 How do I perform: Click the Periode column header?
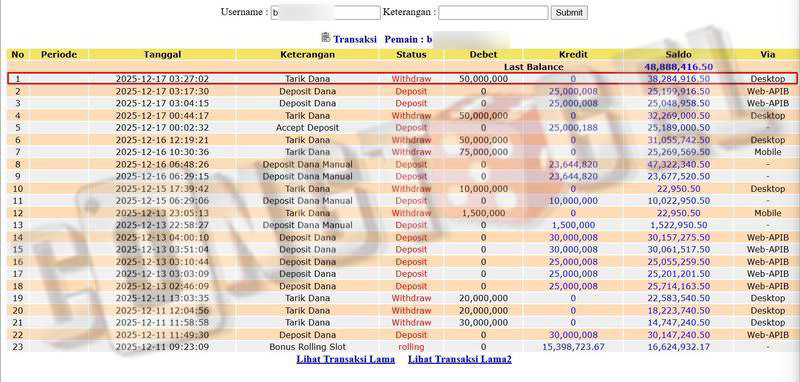[59, 55]
